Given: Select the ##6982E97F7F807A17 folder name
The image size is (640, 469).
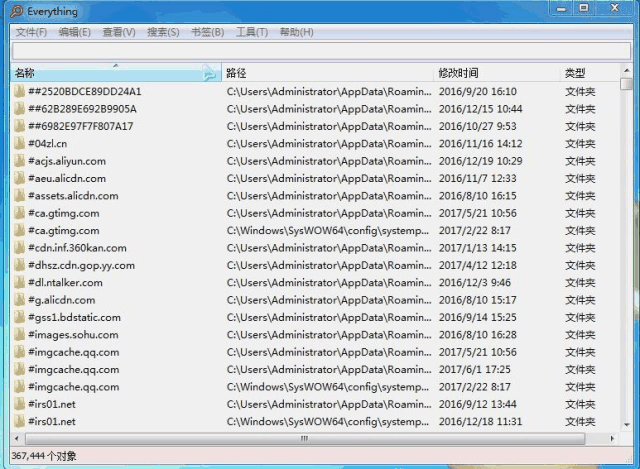Looking at the screenshot, I should [x=81, y=126].
